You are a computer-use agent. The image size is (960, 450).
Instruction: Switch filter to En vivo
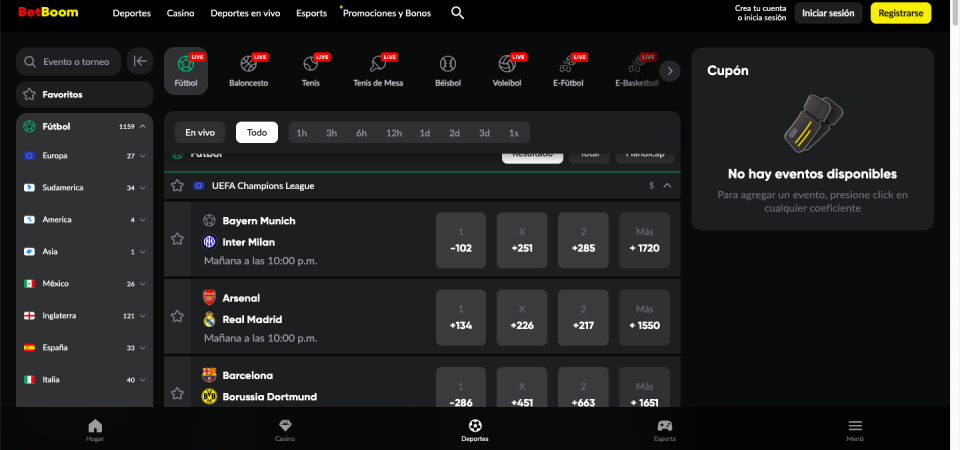coord(200,132)
